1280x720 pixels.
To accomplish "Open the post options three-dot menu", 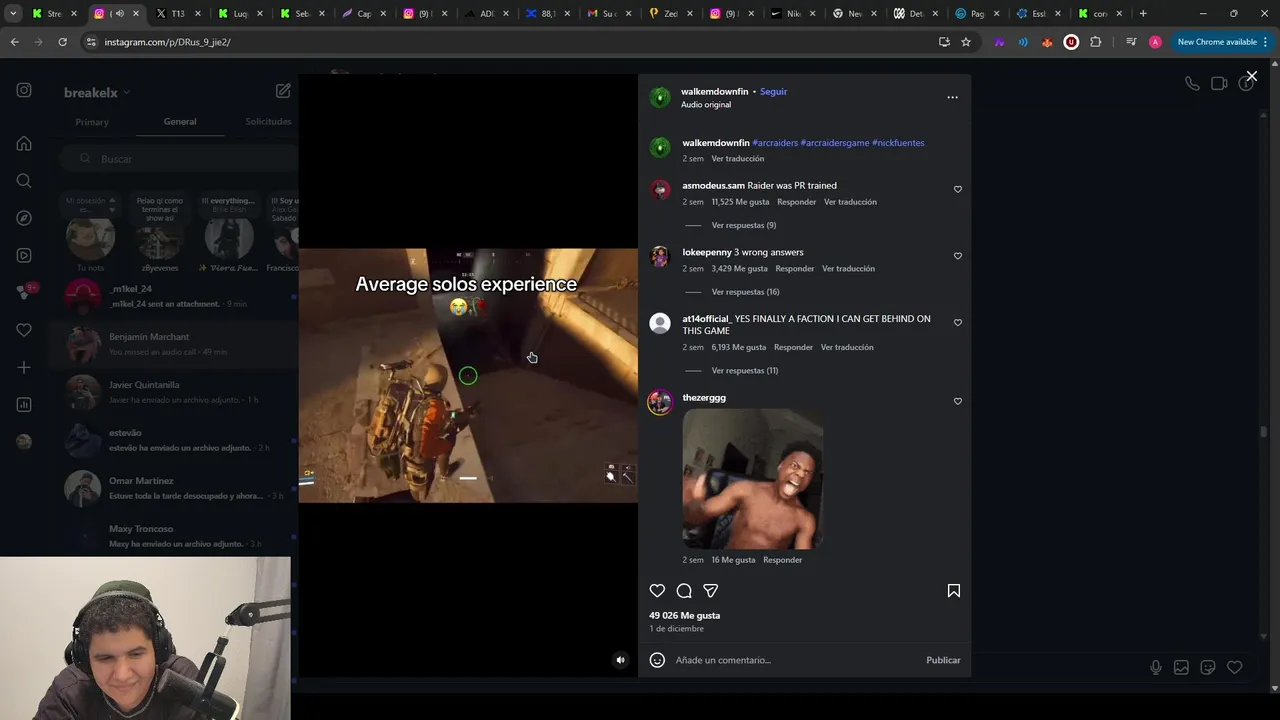I will coord(952,97).
